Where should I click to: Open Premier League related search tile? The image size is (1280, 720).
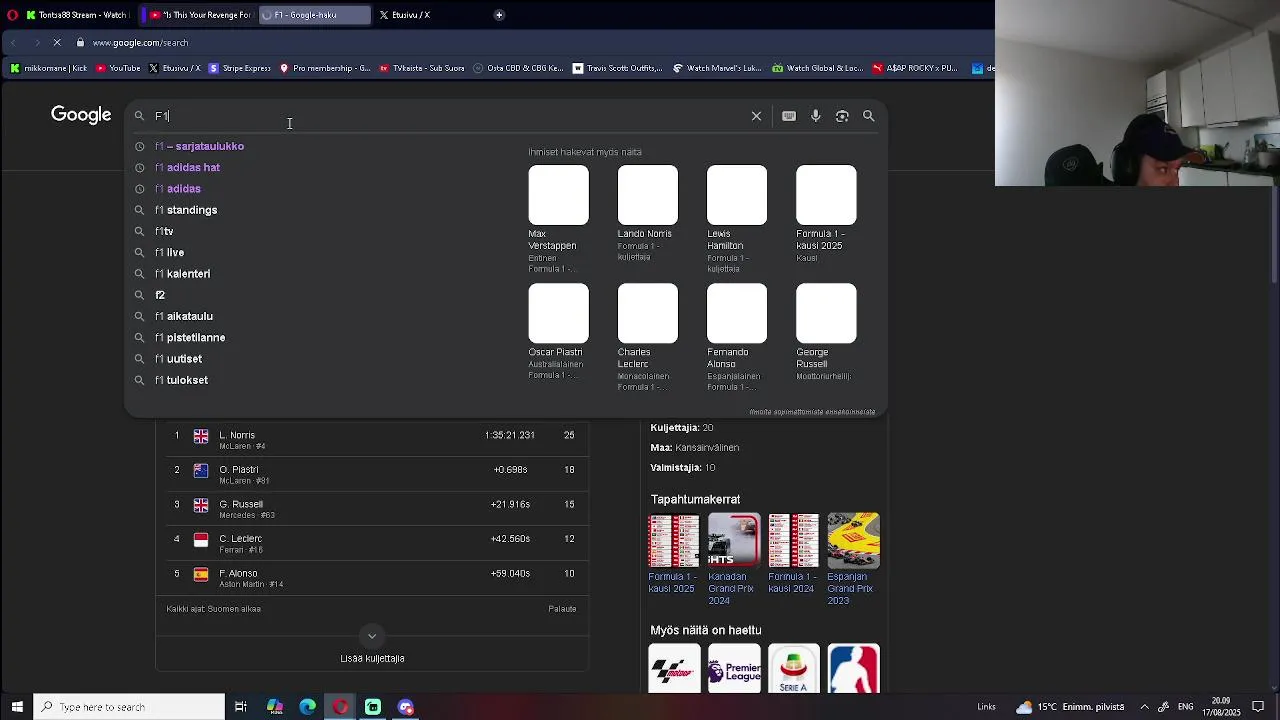coord(734,668)
